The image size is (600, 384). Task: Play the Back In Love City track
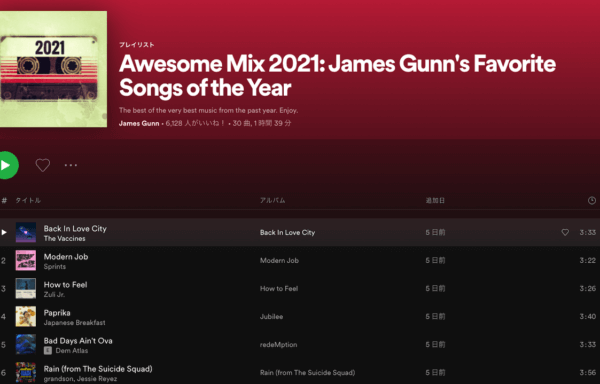[4, 232]
